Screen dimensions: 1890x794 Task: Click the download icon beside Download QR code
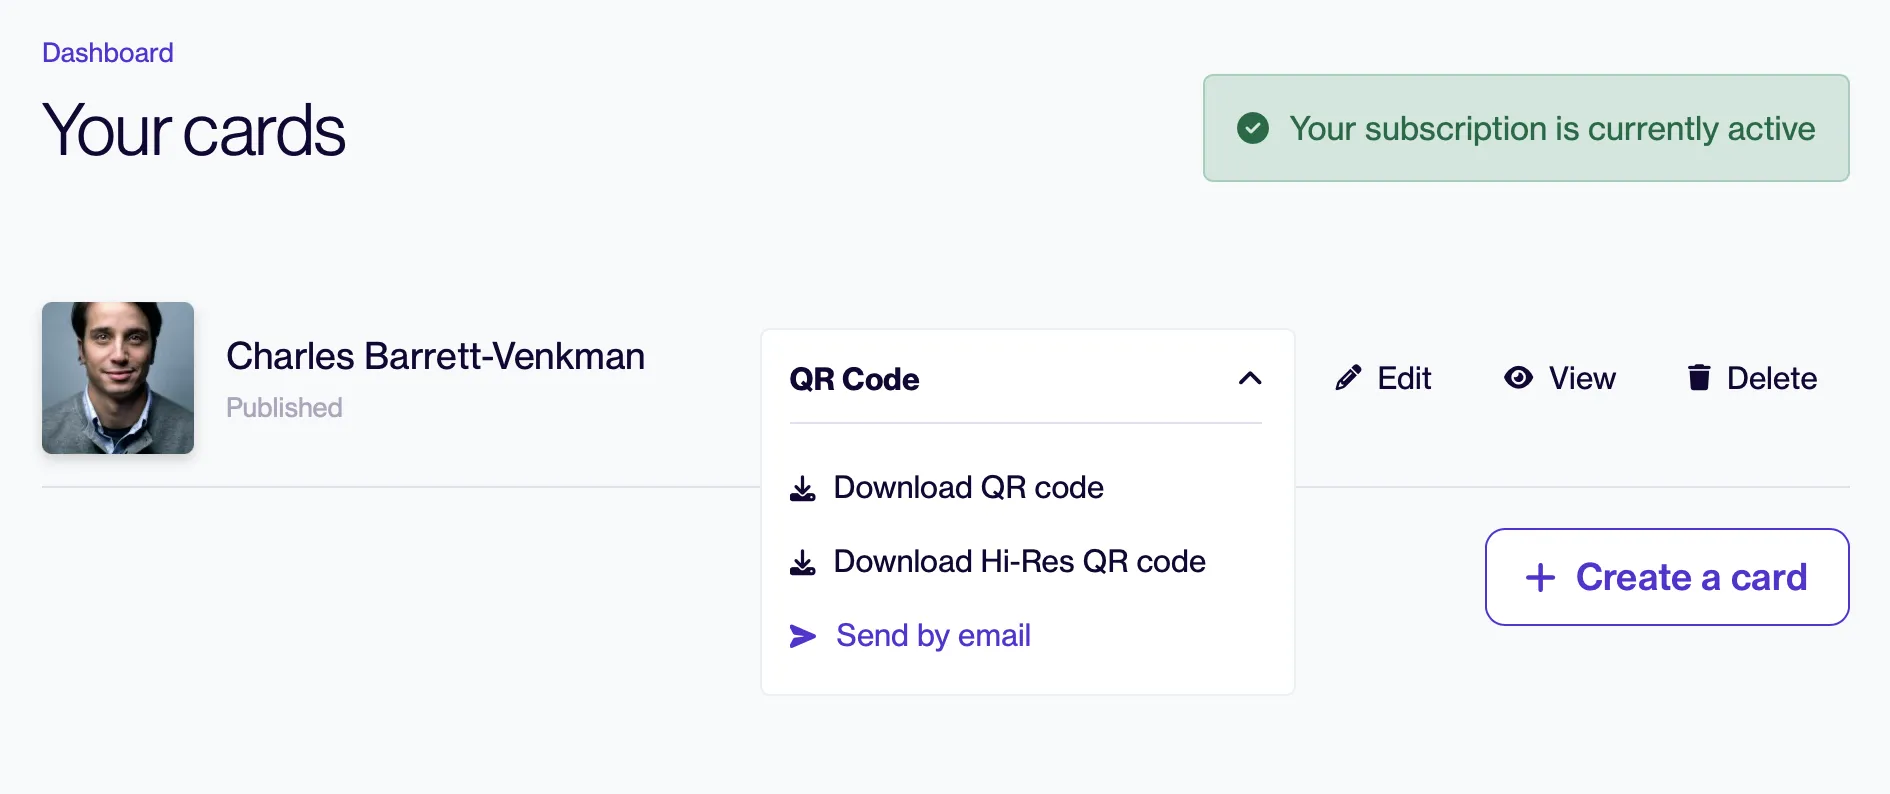[802, 488]
